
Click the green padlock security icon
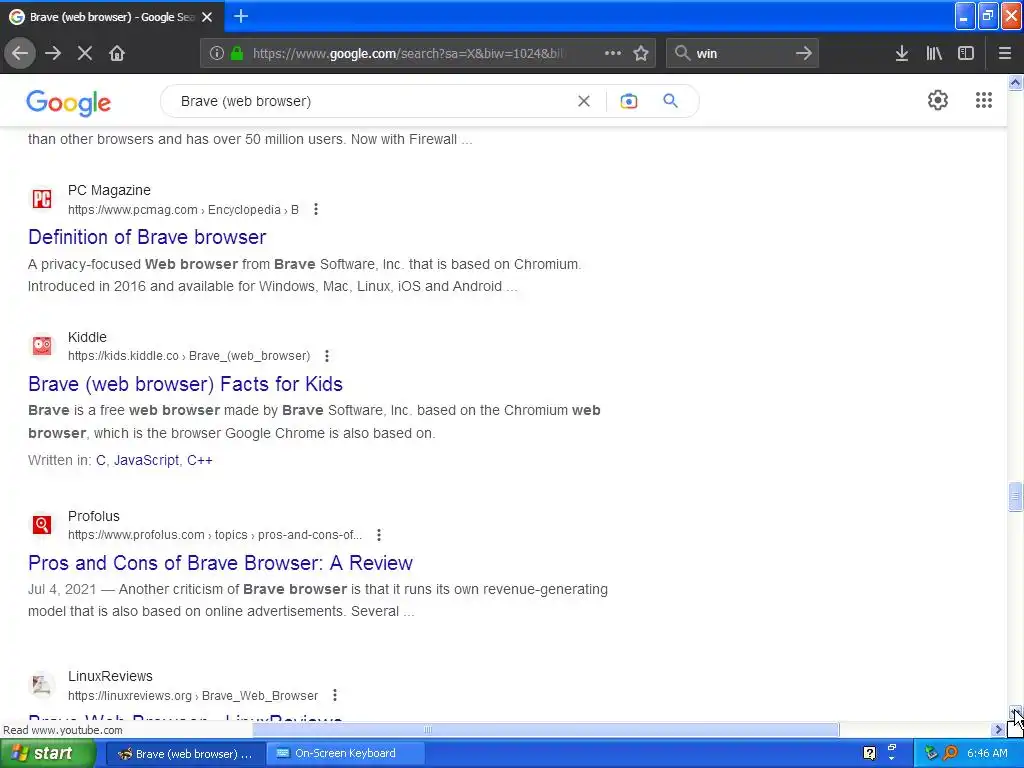[237, 54]
